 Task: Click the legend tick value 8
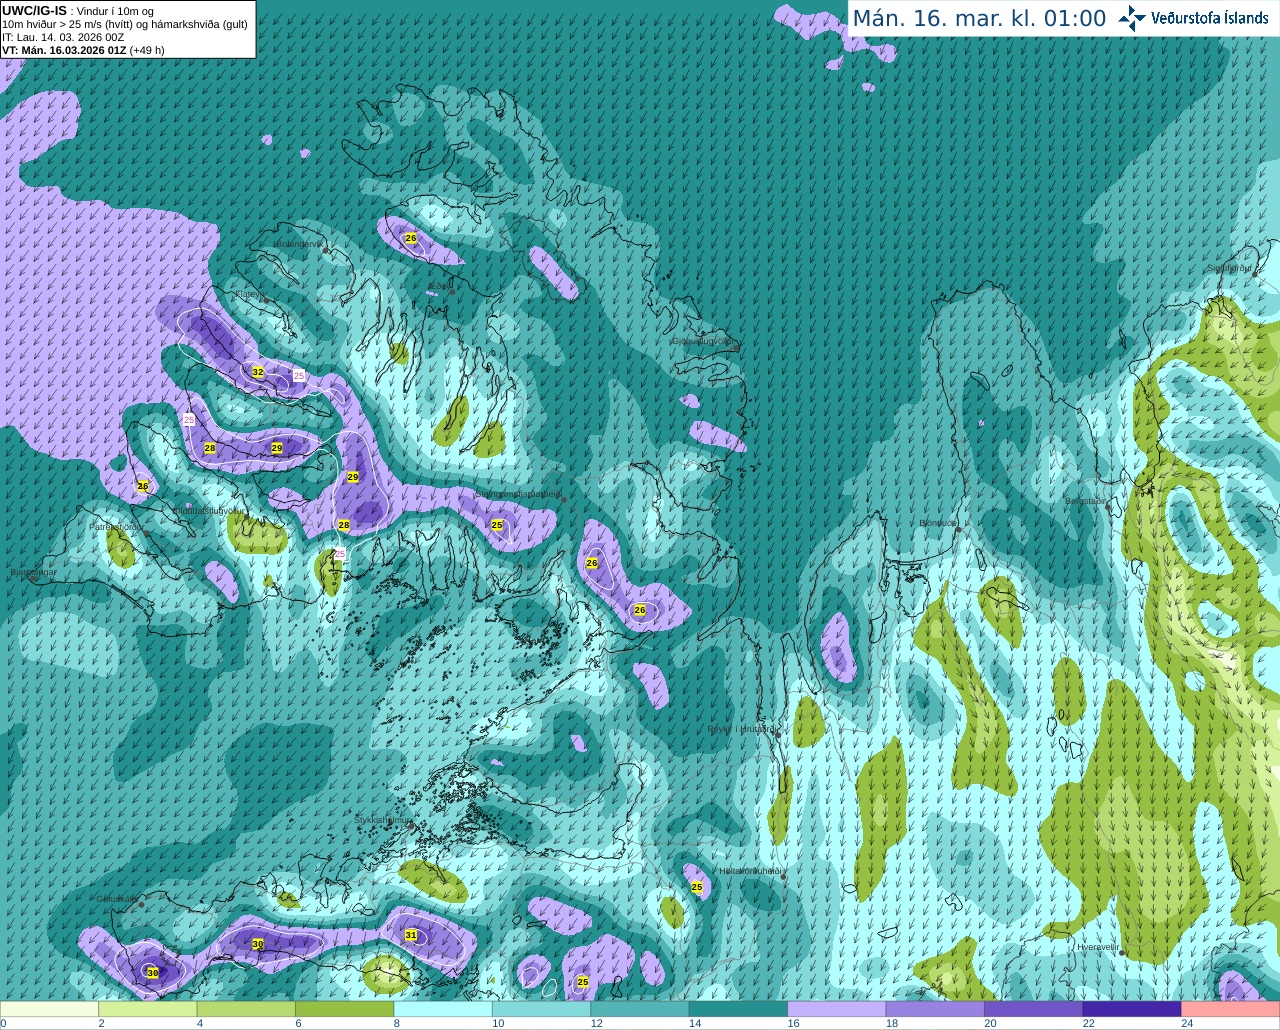[x=397, y=1023]
